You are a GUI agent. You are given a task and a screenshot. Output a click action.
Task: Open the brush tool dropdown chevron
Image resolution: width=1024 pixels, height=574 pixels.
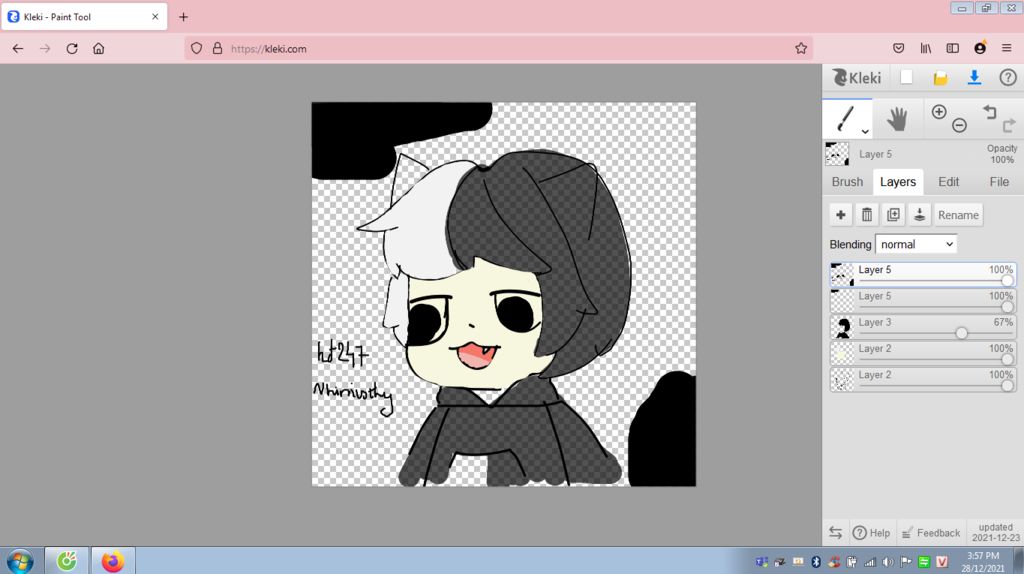coord(865,131)
